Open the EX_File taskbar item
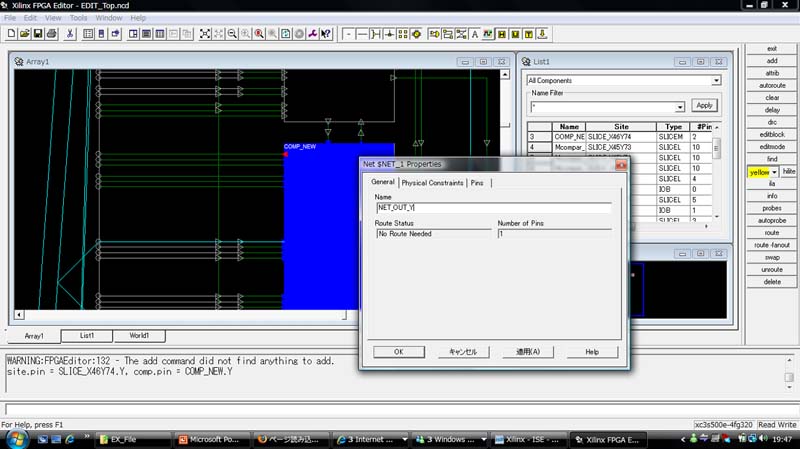 click(x=133, y=439)
